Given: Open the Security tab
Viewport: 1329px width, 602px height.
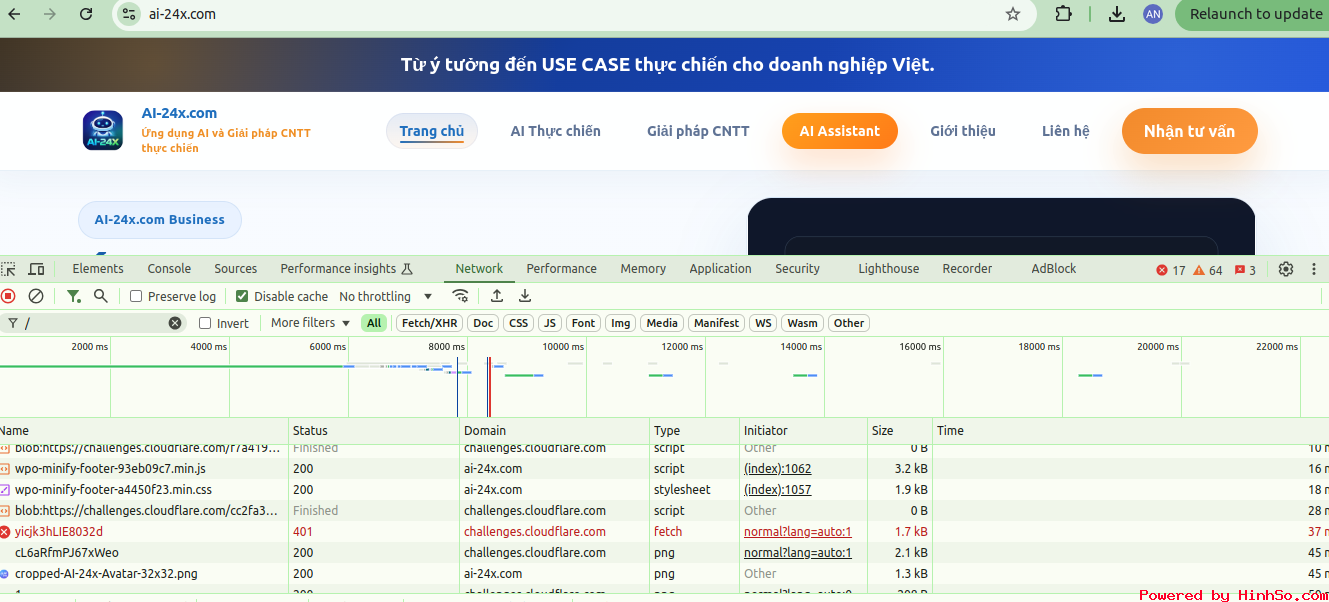Looking at the screenshot, I should point(797,269).
